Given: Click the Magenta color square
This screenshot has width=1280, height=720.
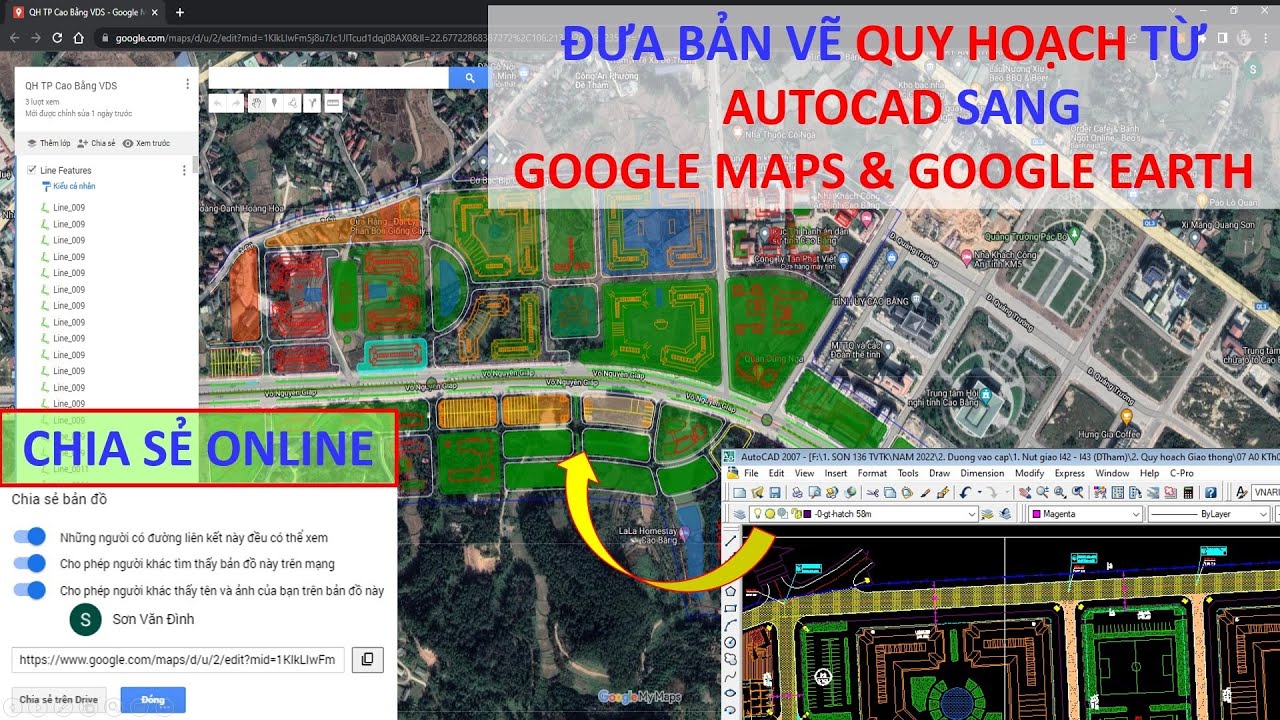Looking at the screenshot, I should point(1036,514).
